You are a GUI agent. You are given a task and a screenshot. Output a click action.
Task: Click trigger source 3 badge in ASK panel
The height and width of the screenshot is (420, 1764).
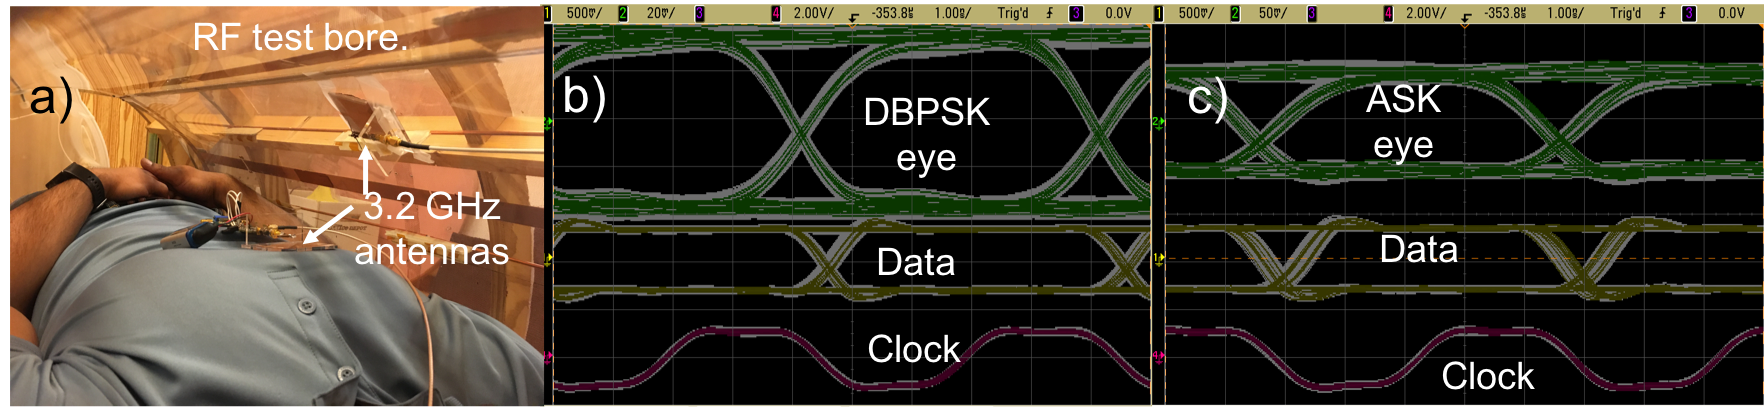[1688, 13]
